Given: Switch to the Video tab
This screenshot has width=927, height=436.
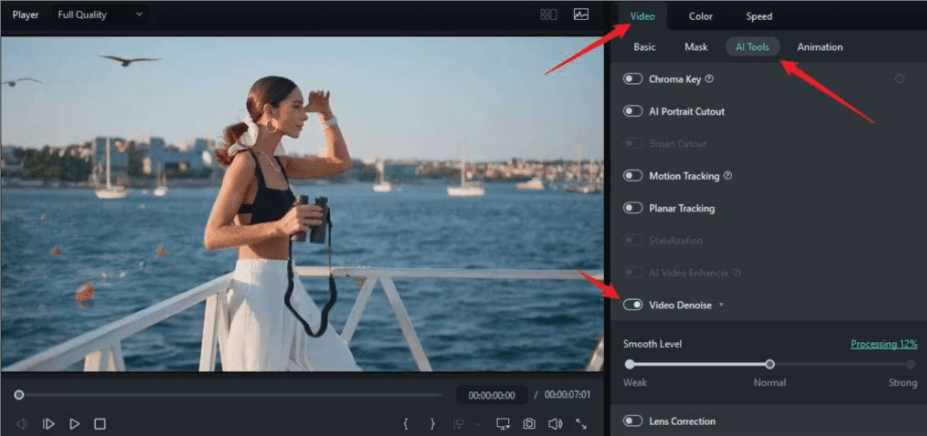Looking at the screenshot, I should coord(643,16).
